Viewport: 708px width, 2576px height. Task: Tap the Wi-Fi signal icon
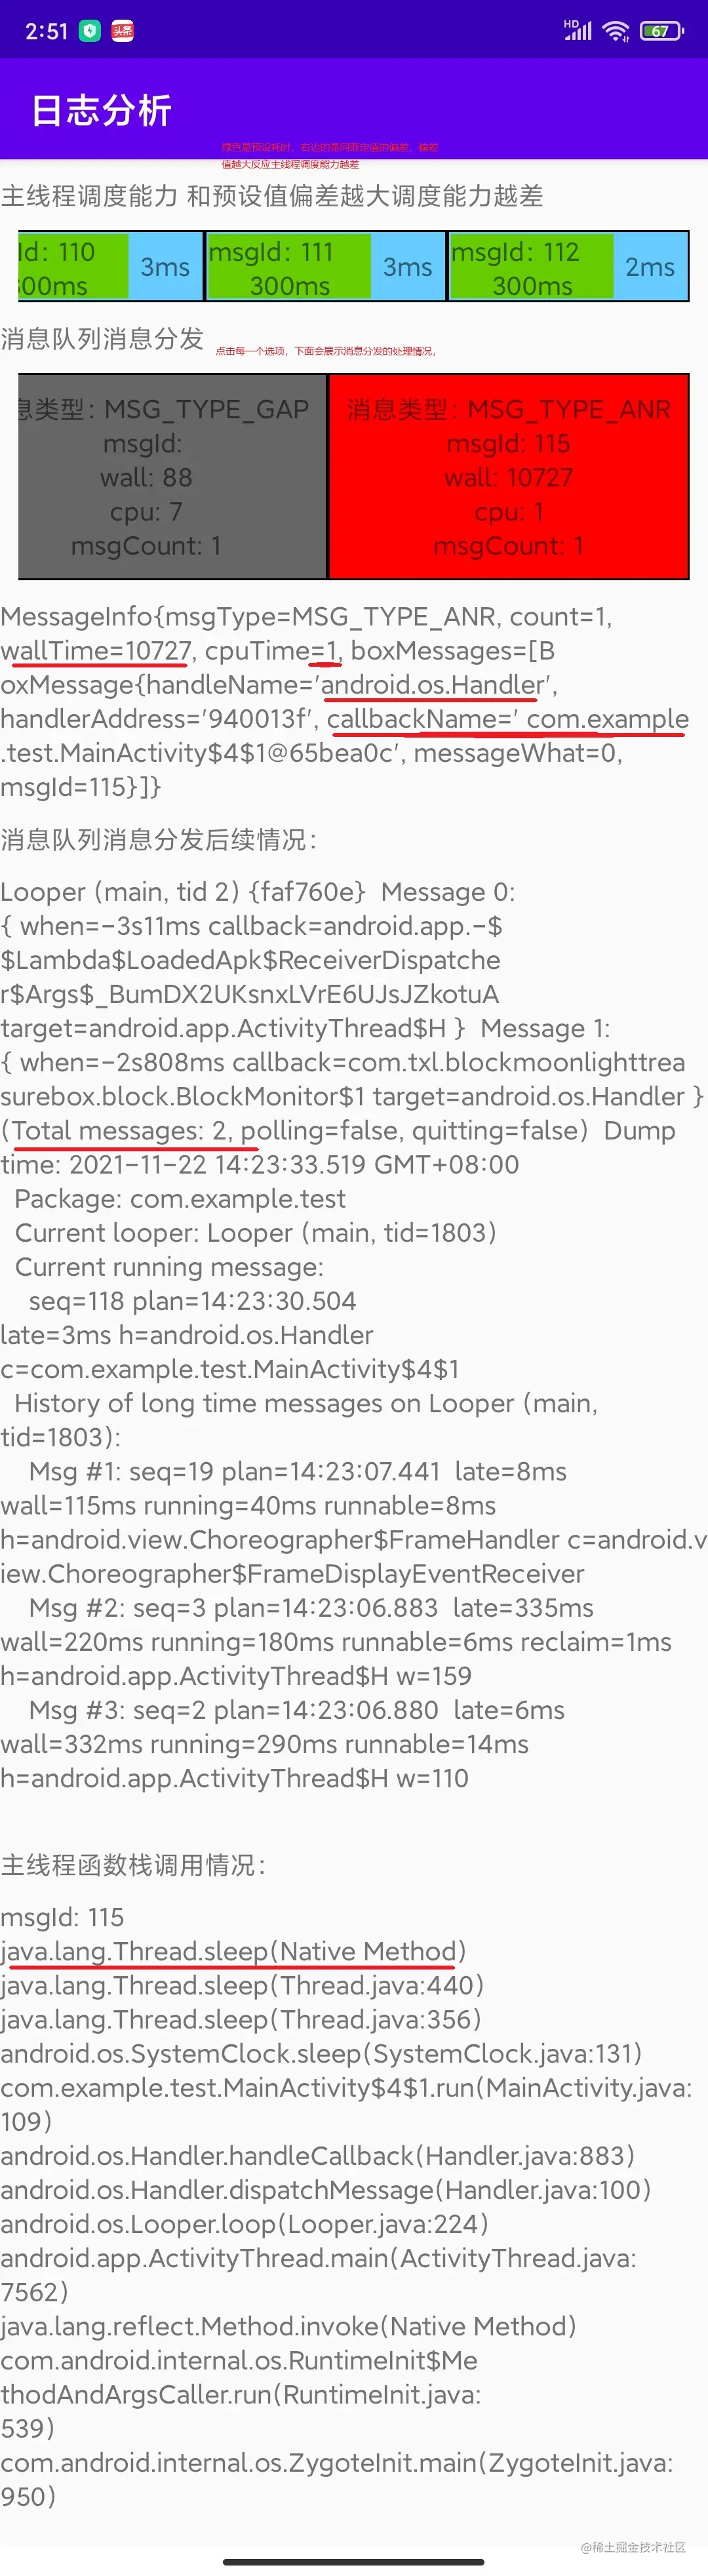click(x=616, y=31)
